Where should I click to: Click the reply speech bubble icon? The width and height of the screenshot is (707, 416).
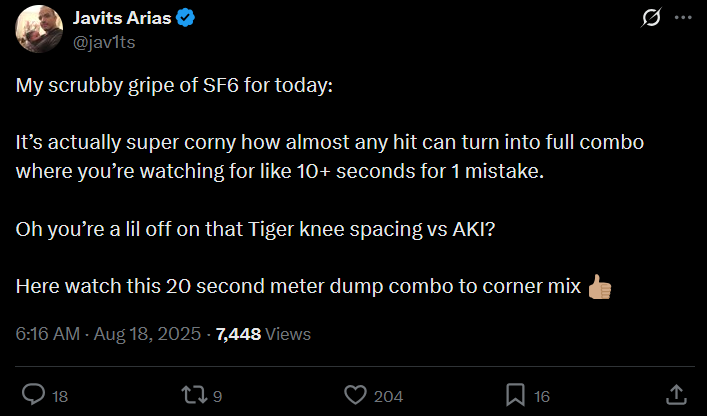point(33,395)
